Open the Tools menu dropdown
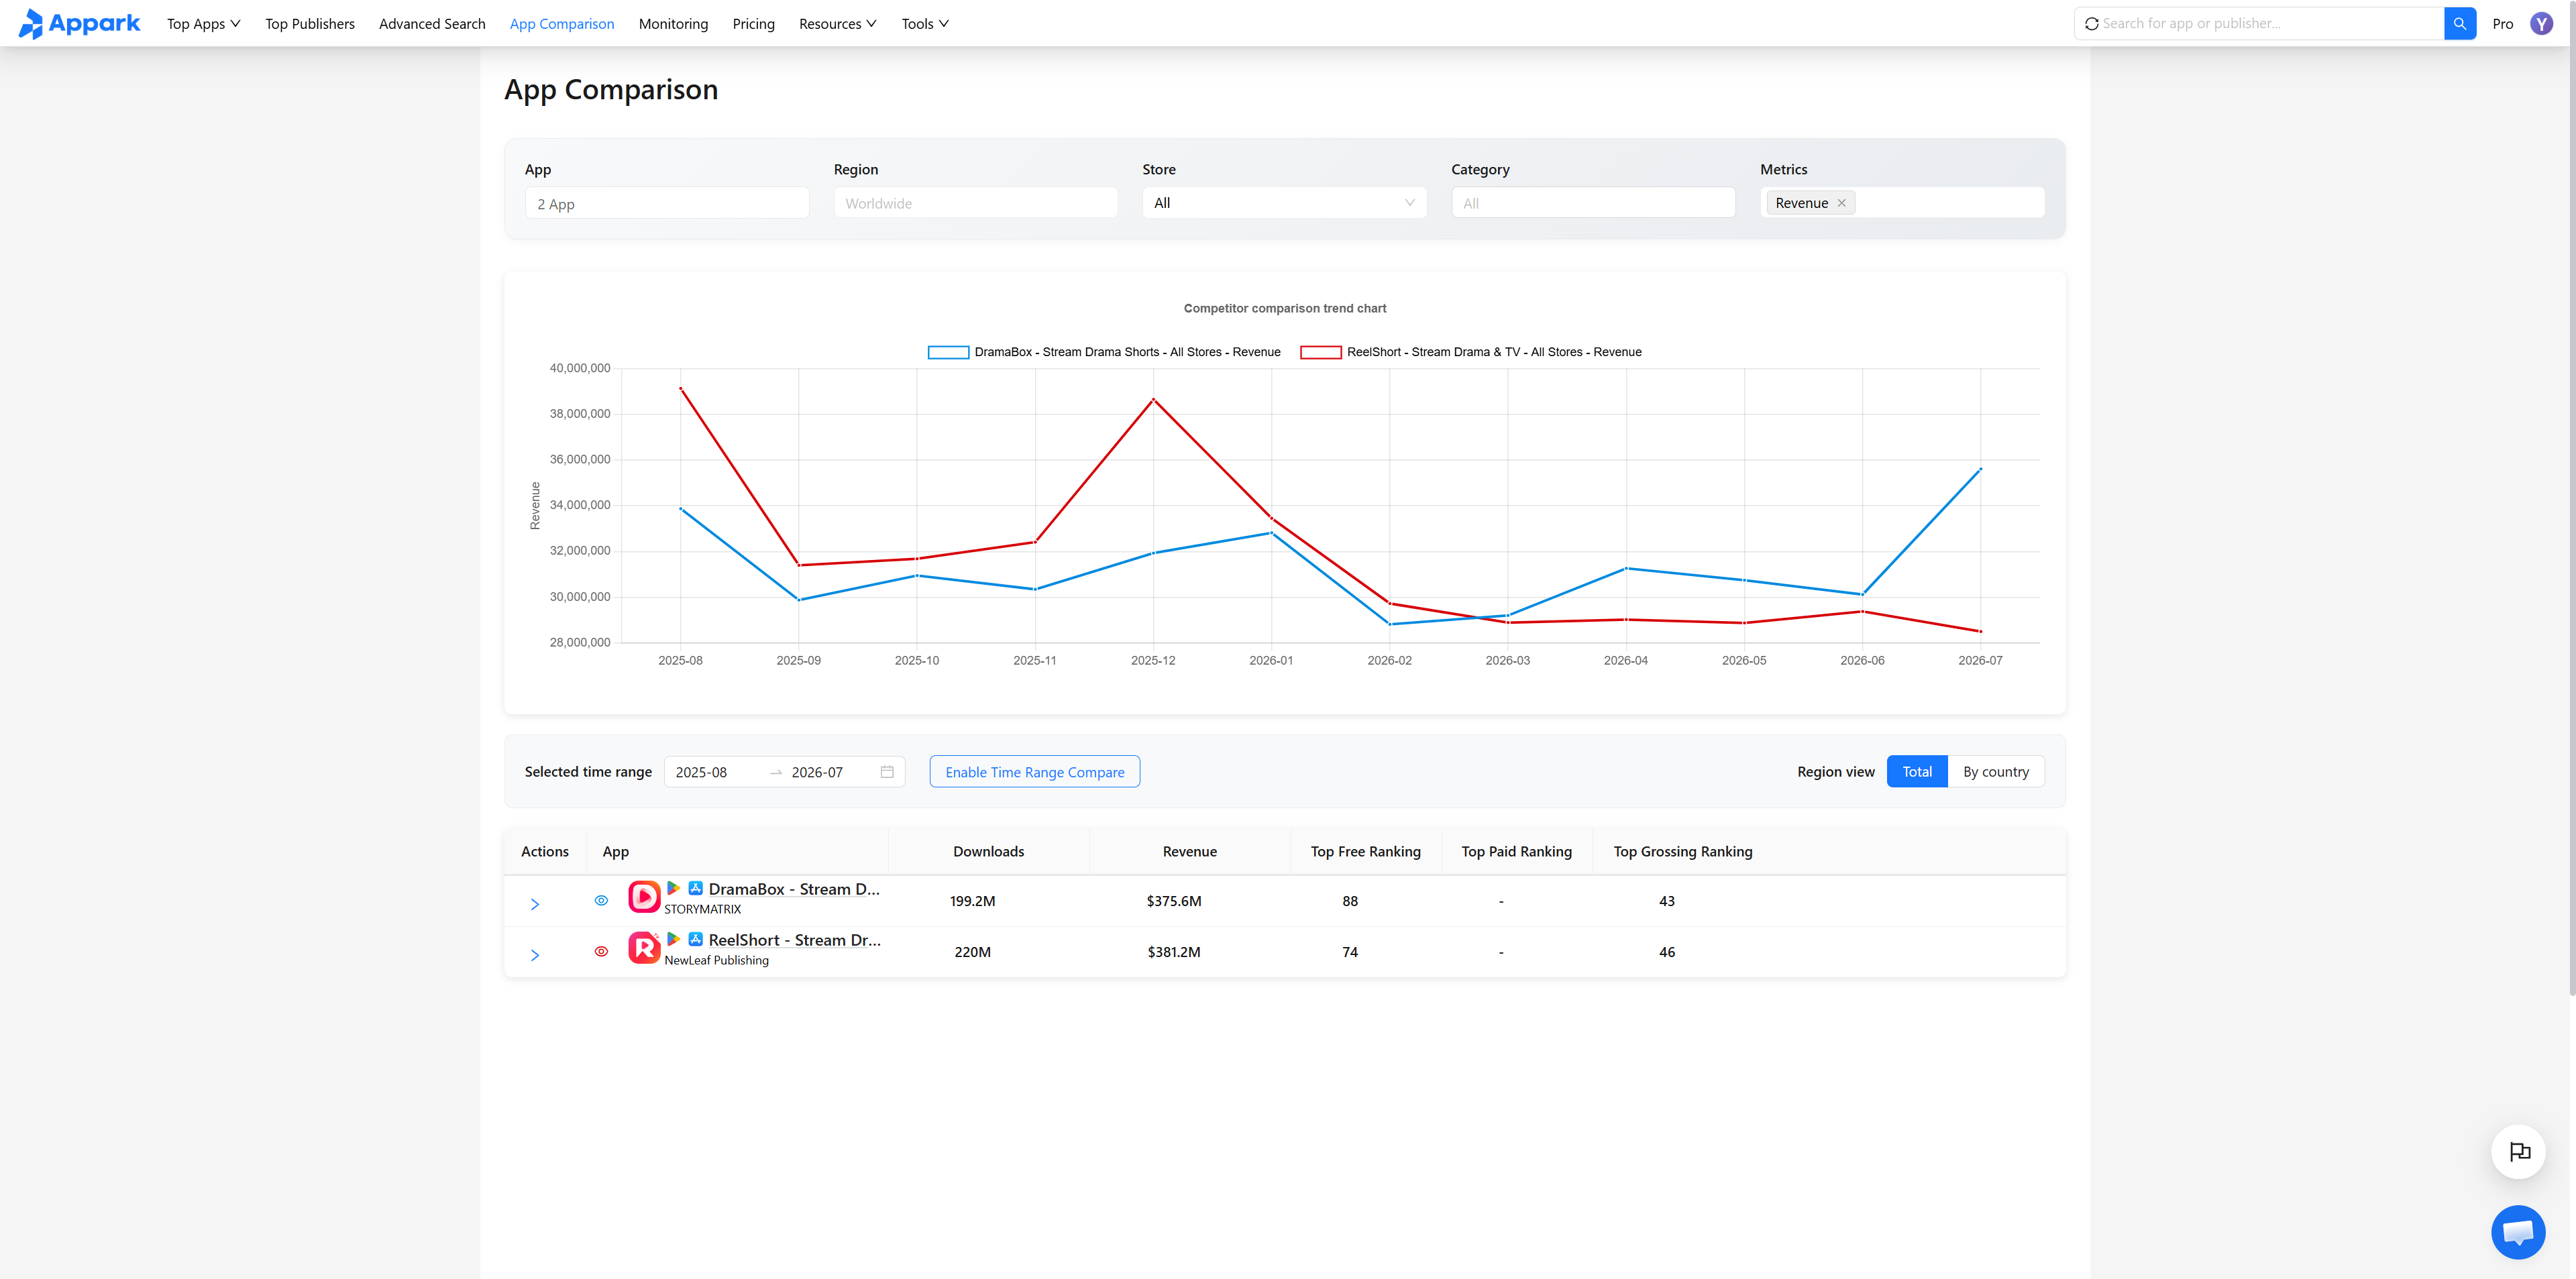The image size is (2576, 1279). click(925, 23)
